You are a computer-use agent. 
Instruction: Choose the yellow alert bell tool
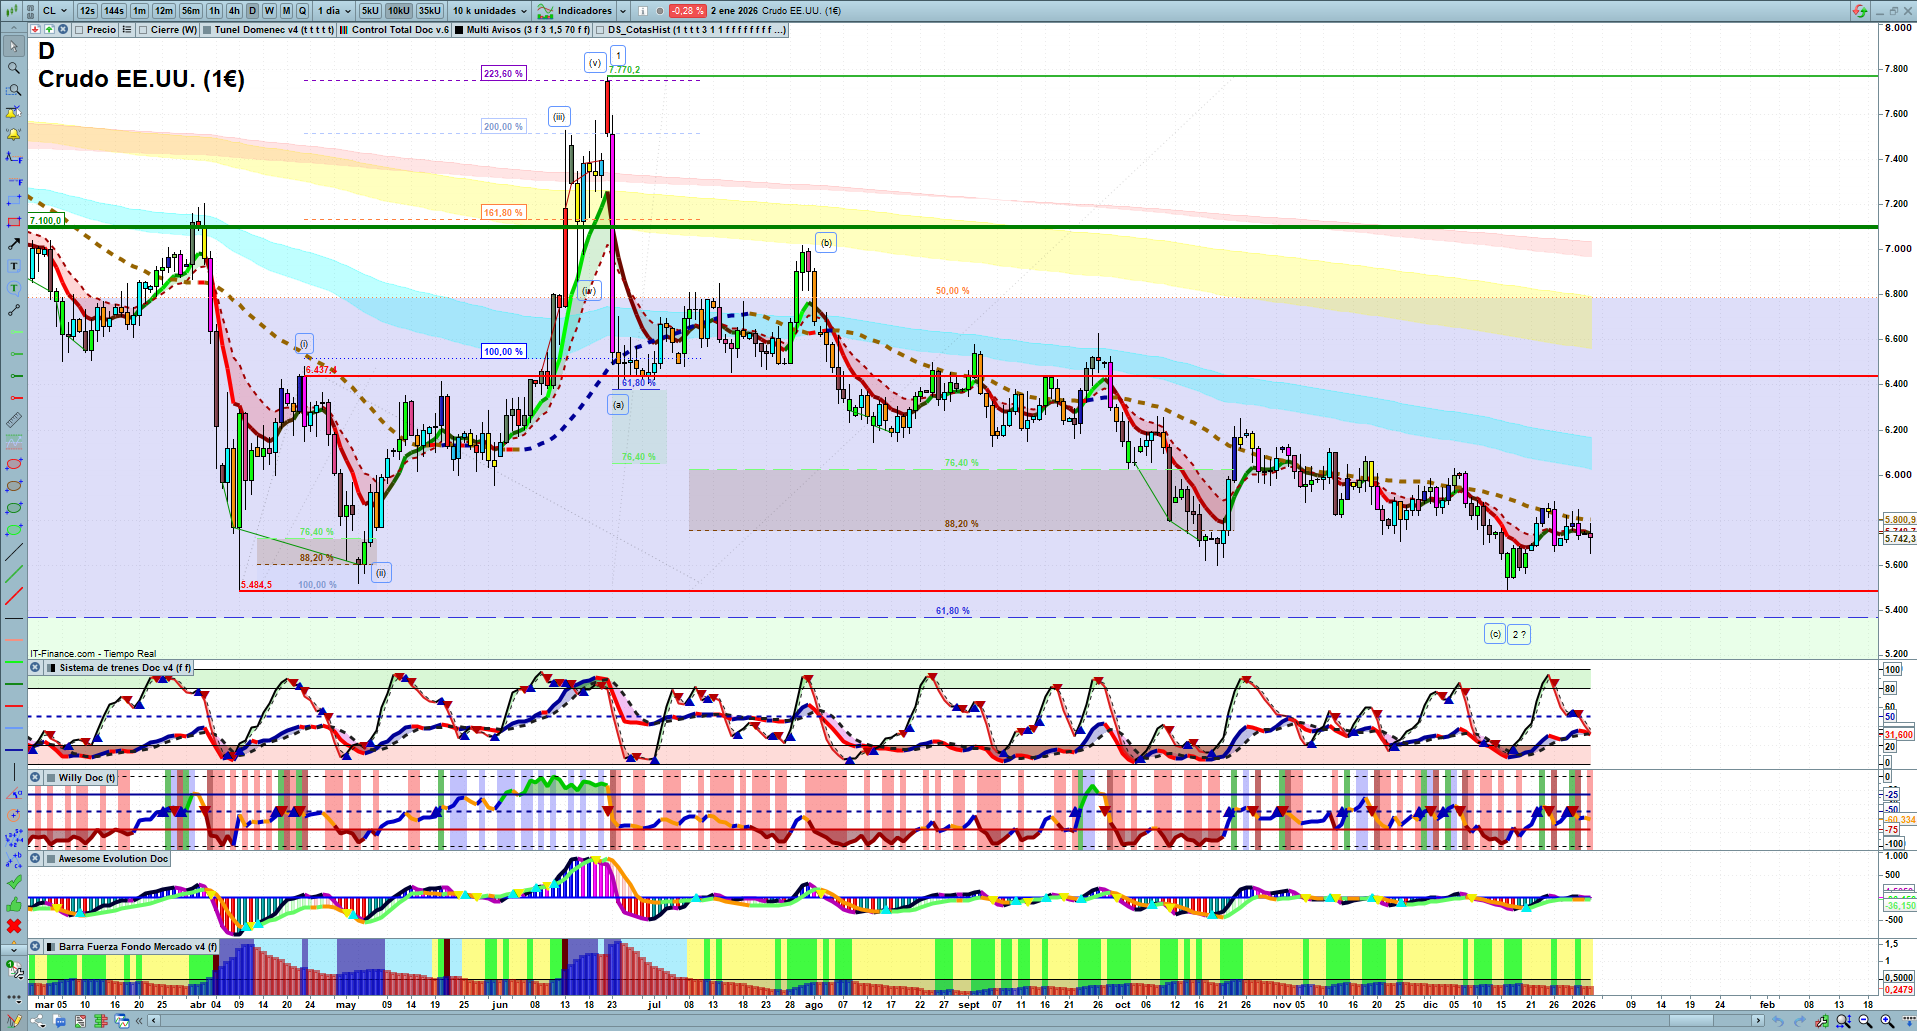coord(14,134)
